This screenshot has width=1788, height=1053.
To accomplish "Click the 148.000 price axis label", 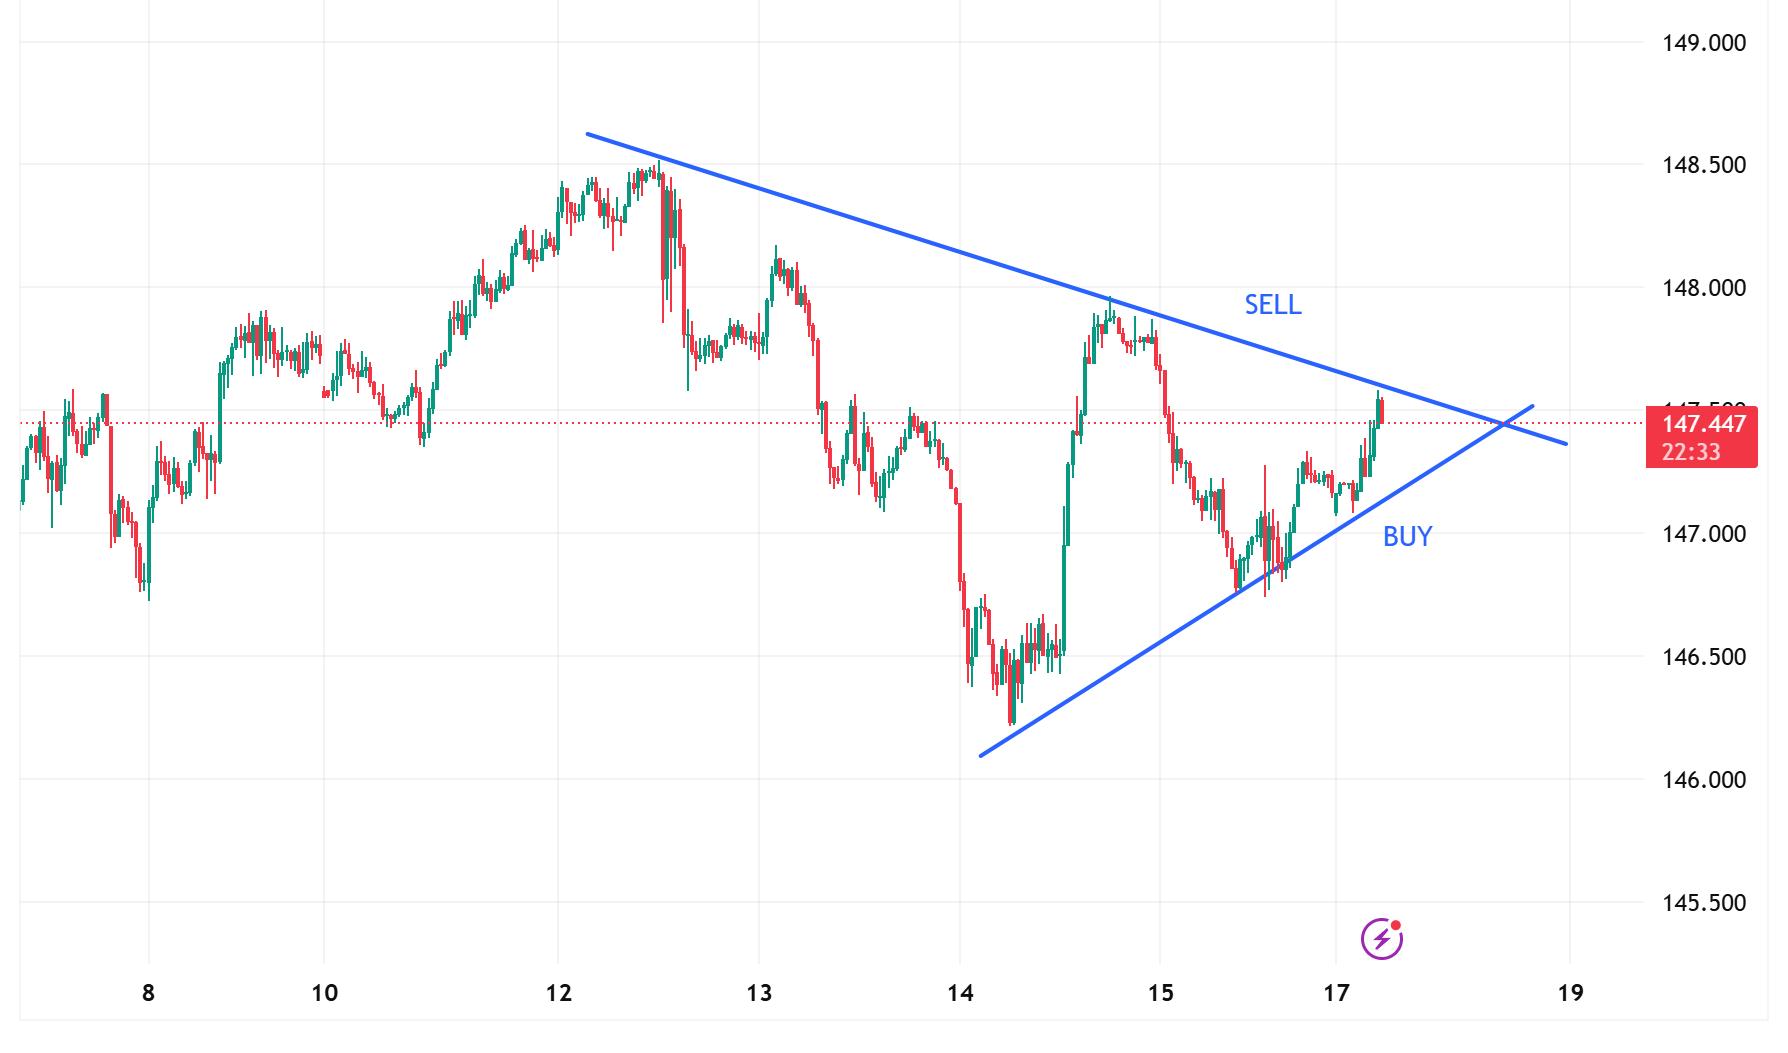I will tap(1703, 288).
